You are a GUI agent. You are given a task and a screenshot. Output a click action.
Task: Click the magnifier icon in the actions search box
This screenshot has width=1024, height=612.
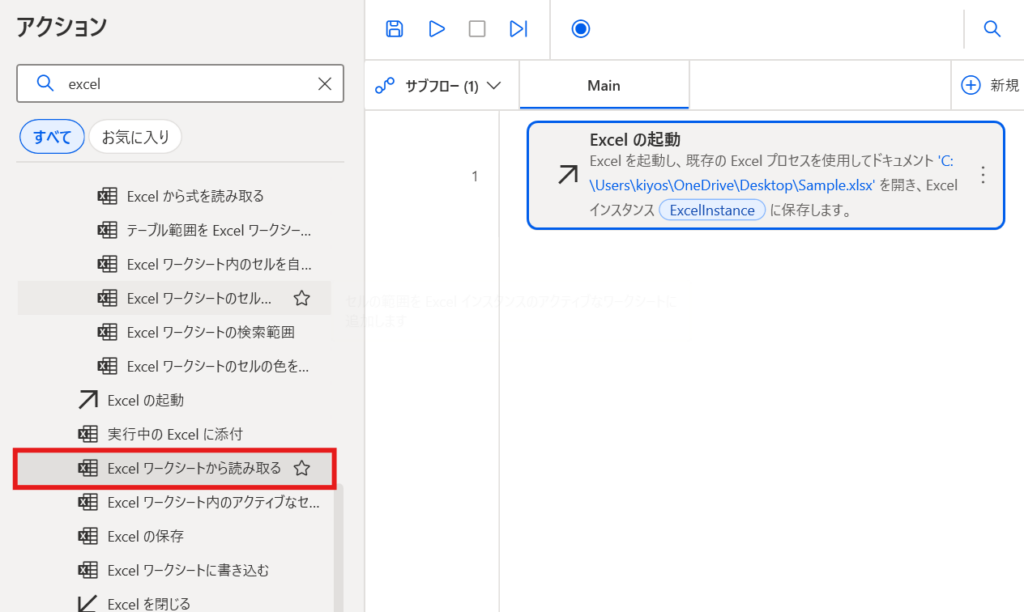pos(45,83)
